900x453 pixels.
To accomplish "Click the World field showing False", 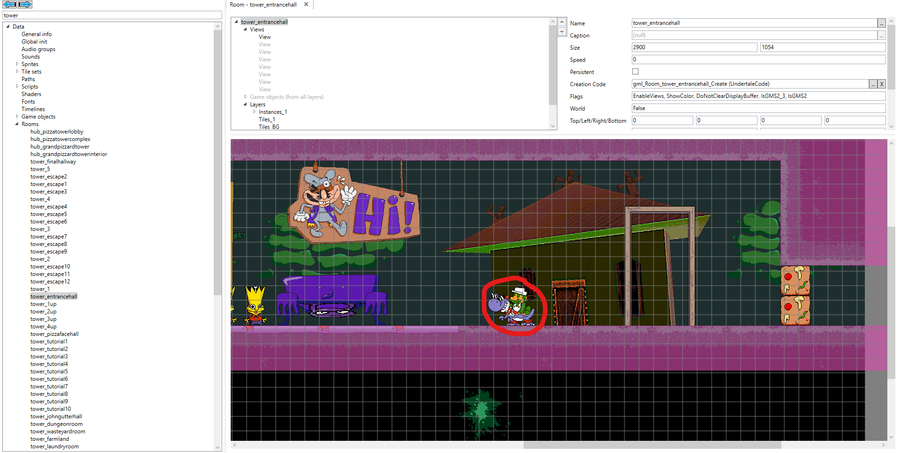I will [x=758, y=108].
